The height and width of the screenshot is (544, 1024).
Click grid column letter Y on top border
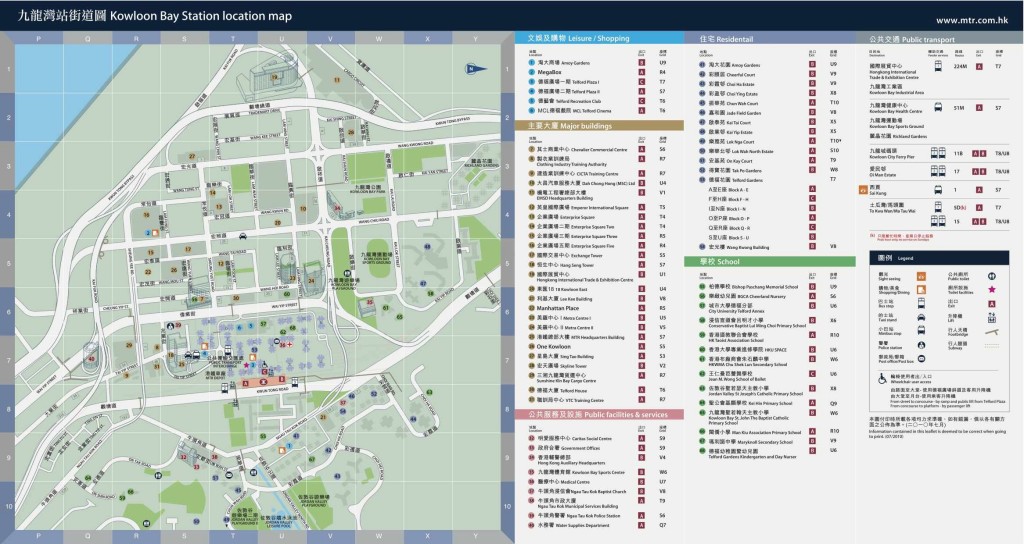475,39
